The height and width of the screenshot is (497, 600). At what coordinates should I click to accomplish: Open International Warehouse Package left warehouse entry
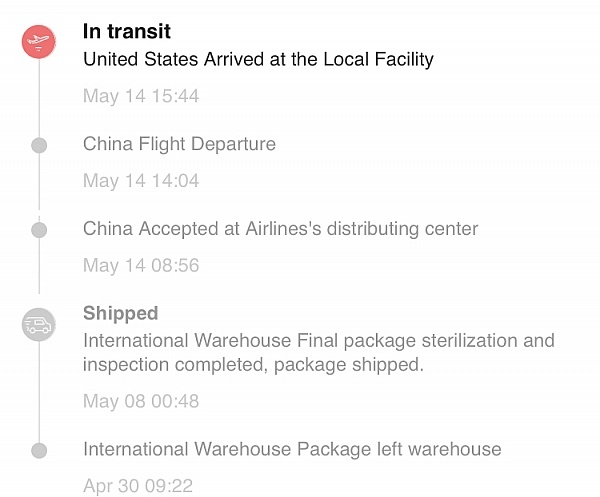292,449
